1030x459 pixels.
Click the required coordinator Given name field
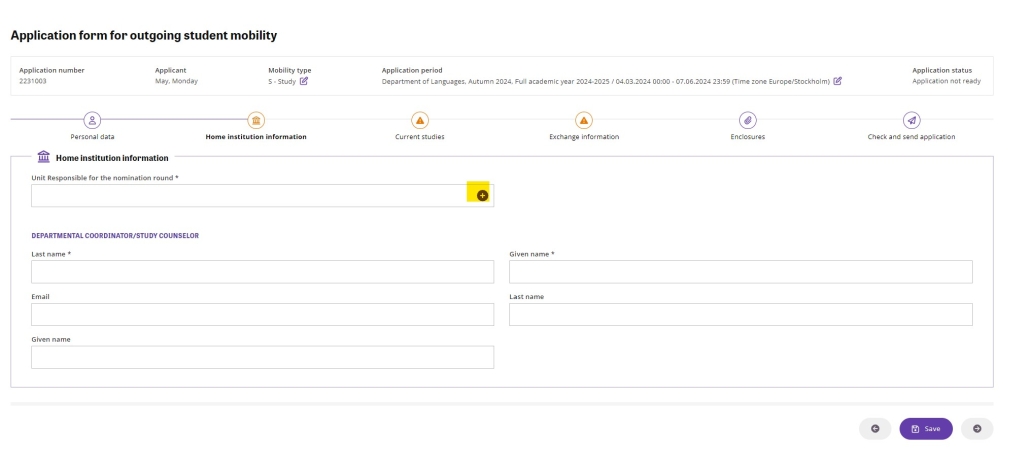pyautogui.click(x=740, y=272)
